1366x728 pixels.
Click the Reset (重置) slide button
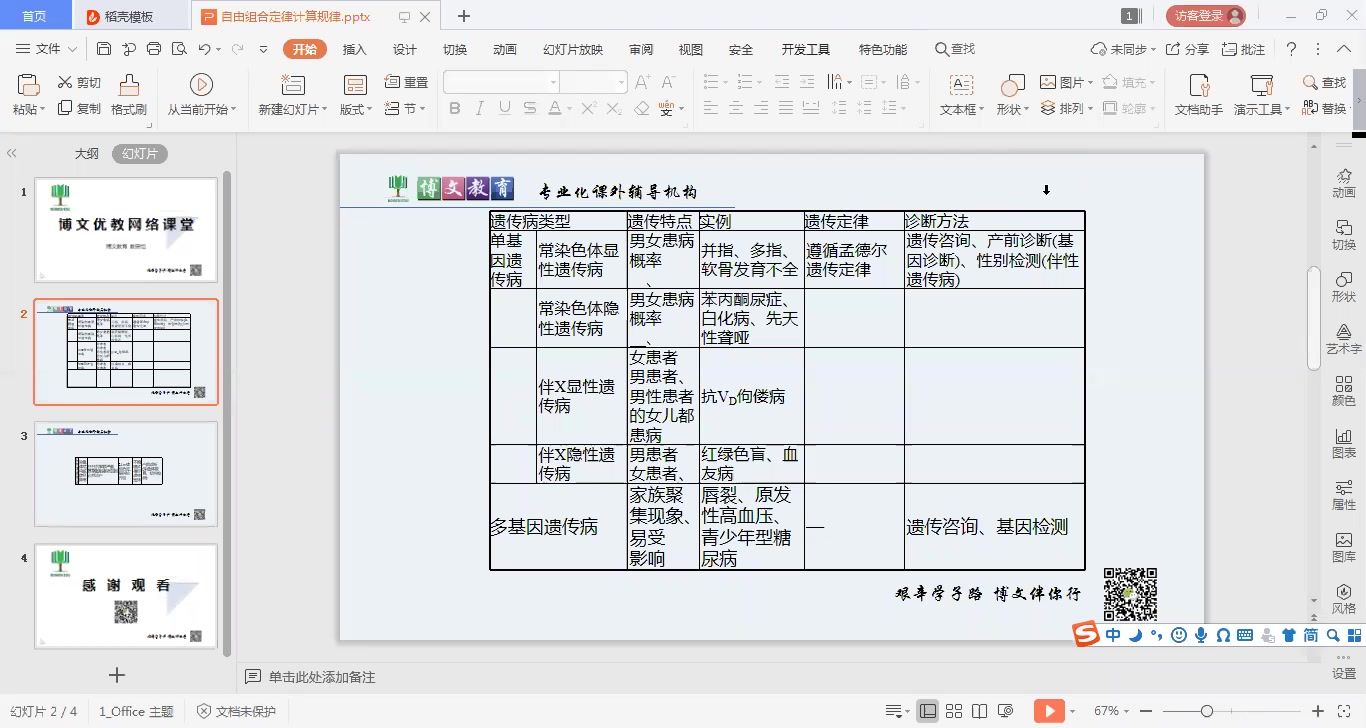click(406, 83)
